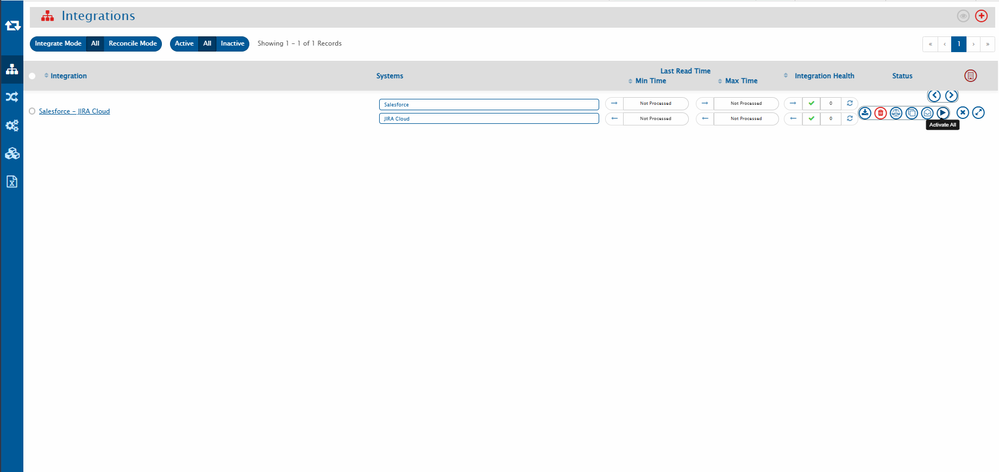
Task: Select All between Active and Inactive
Action: 207,44
